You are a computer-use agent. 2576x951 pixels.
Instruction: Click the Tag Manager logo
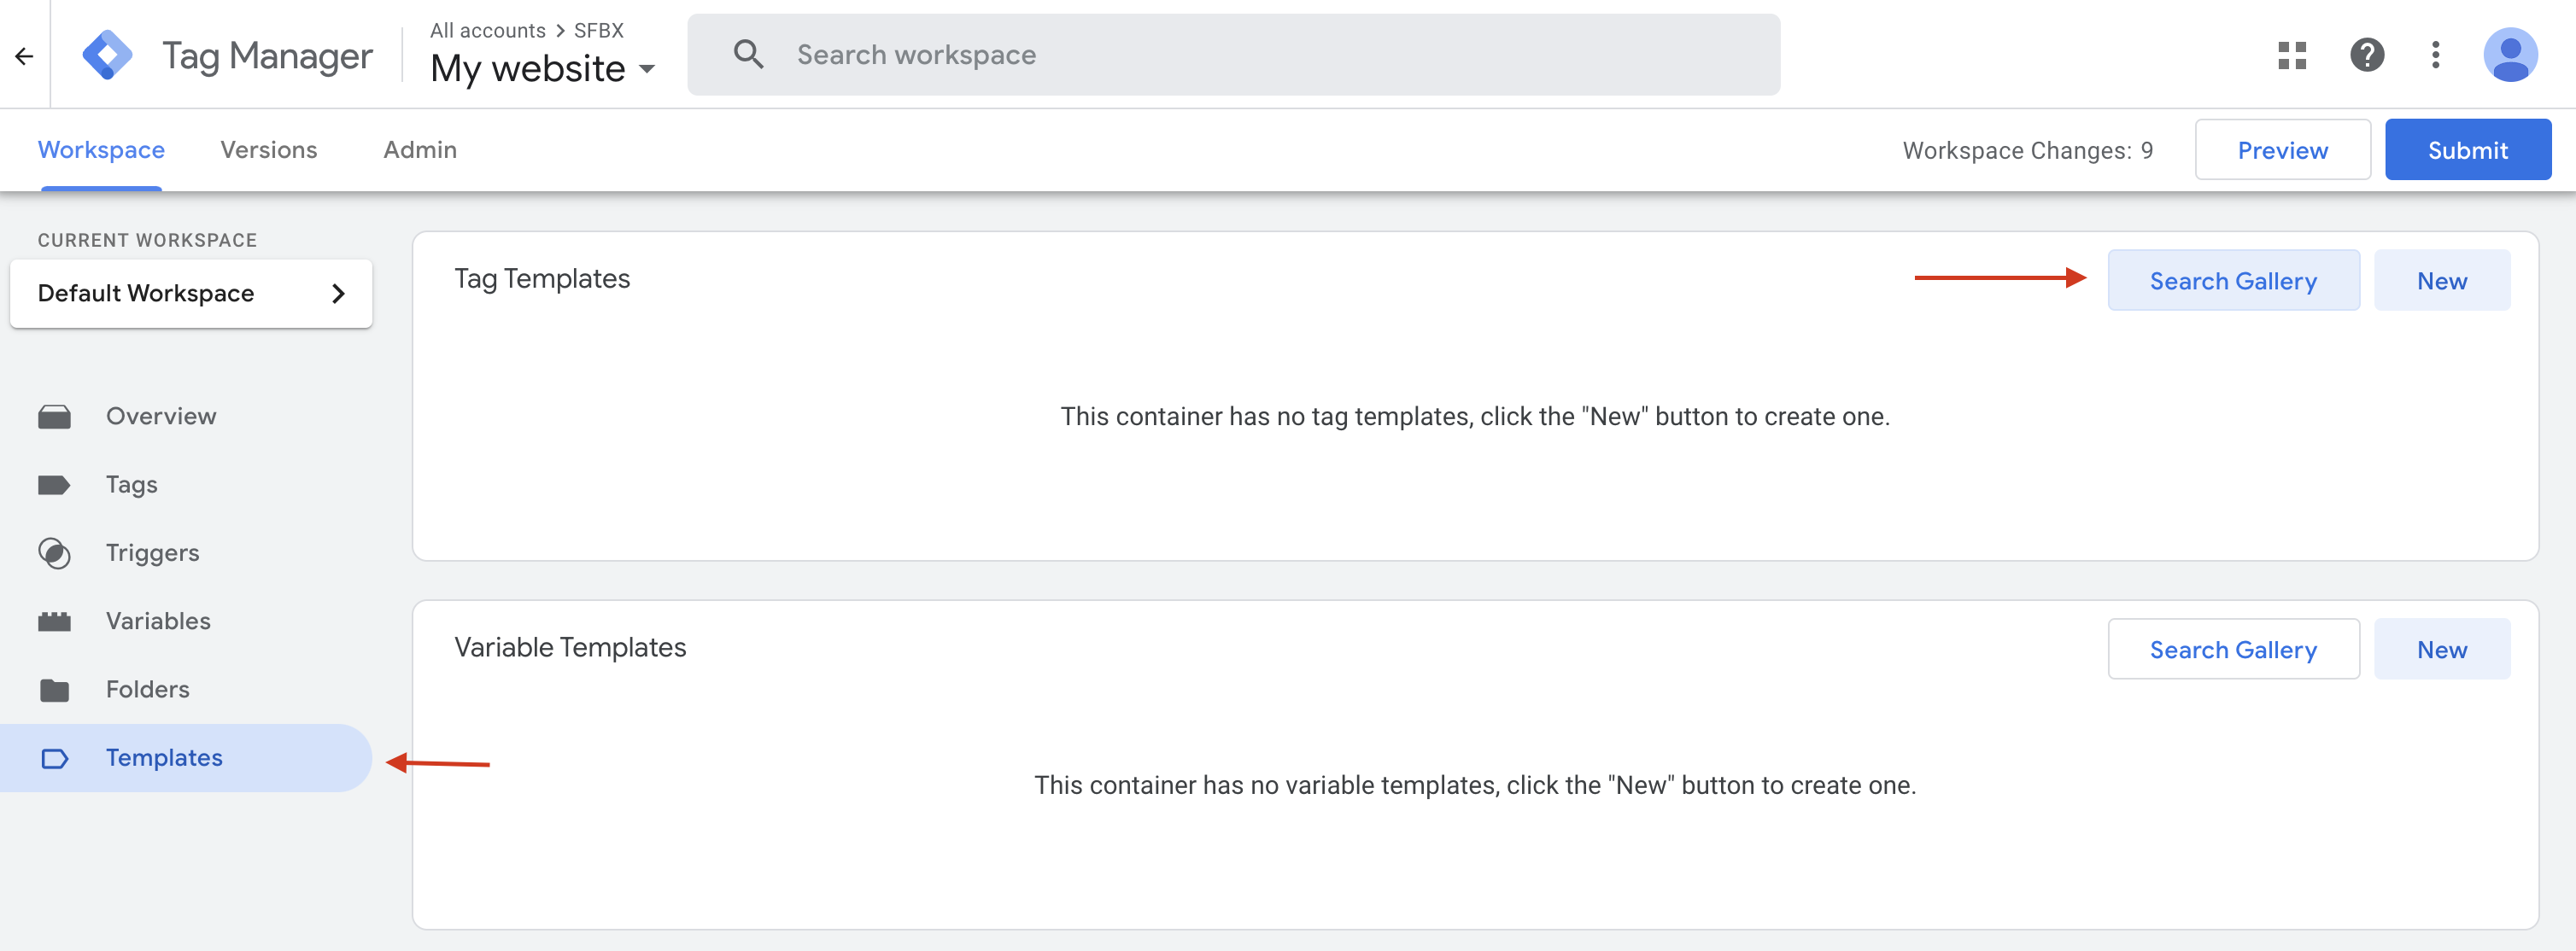pyautogui.click(x=108, y=54)
